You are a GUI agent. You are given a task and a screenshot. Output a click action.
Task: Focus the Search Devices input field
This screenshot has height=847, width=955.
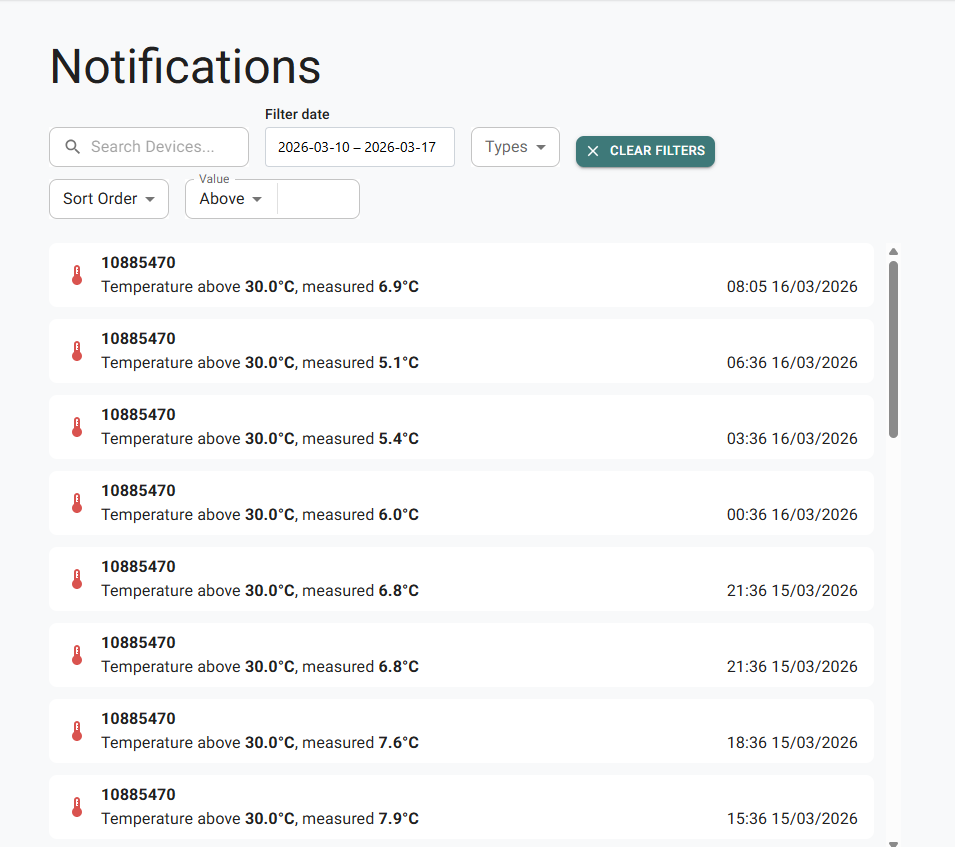160,147
